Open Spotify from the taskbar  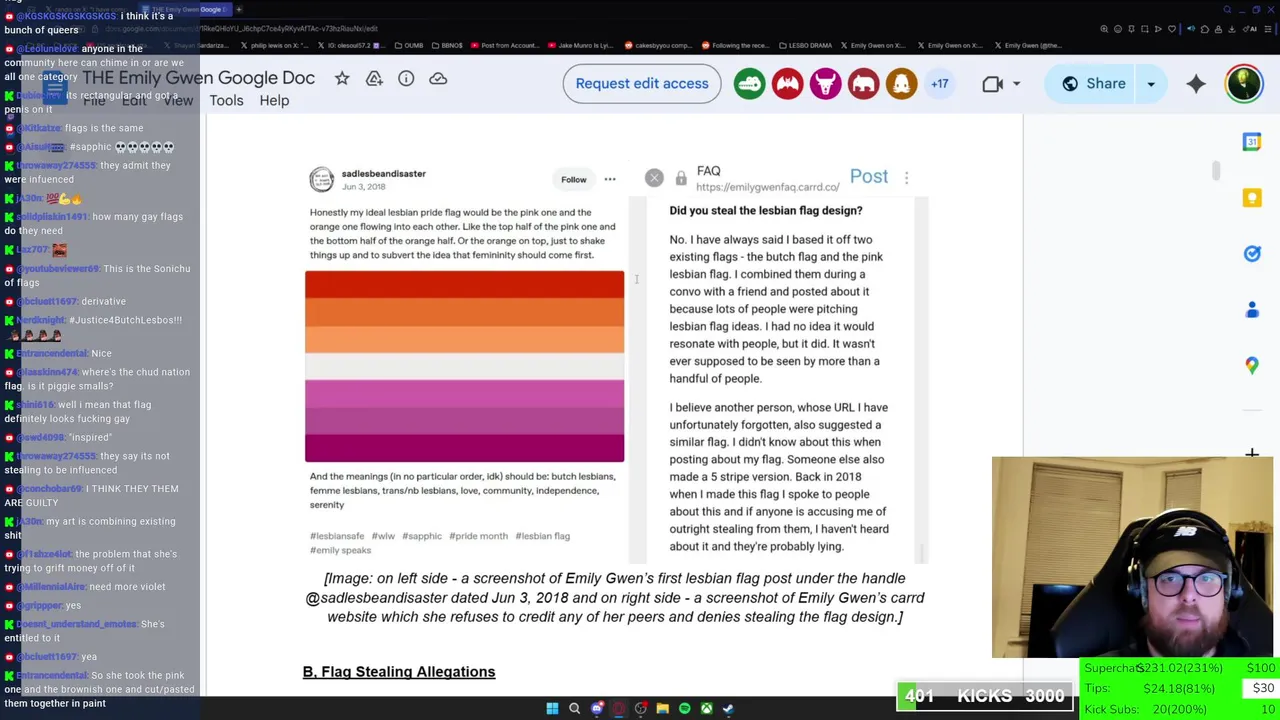click(684, 708)
